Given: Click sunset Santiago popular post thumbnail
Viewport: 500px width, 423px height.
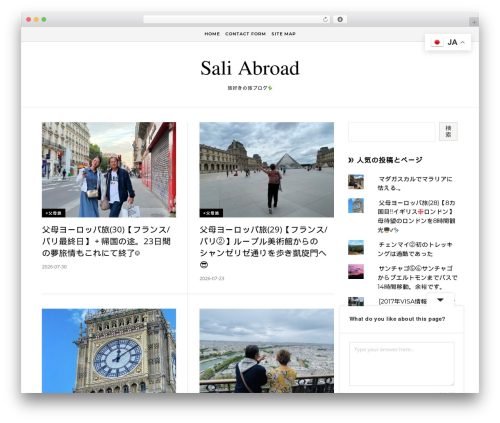Looking at the screenshot, I should tap(356, 272).
